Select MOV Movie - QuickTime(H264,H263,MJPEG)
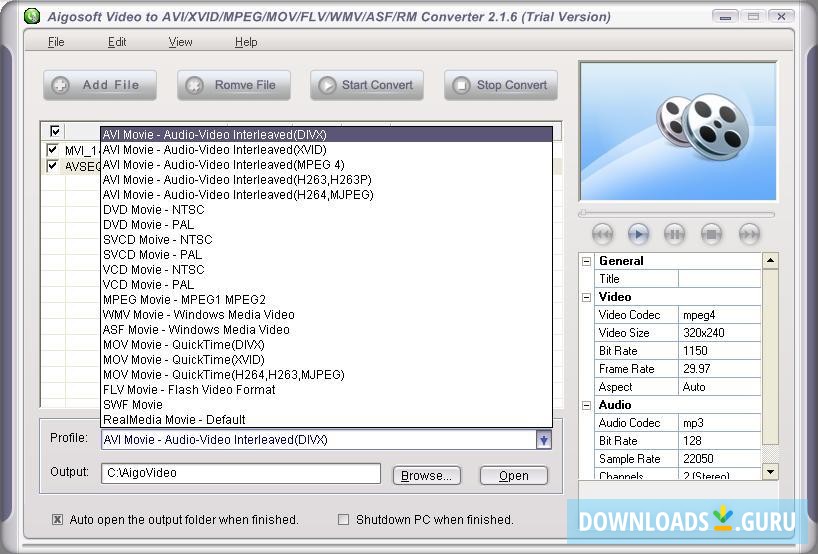 pyautogui.click(x=326, y=375)
